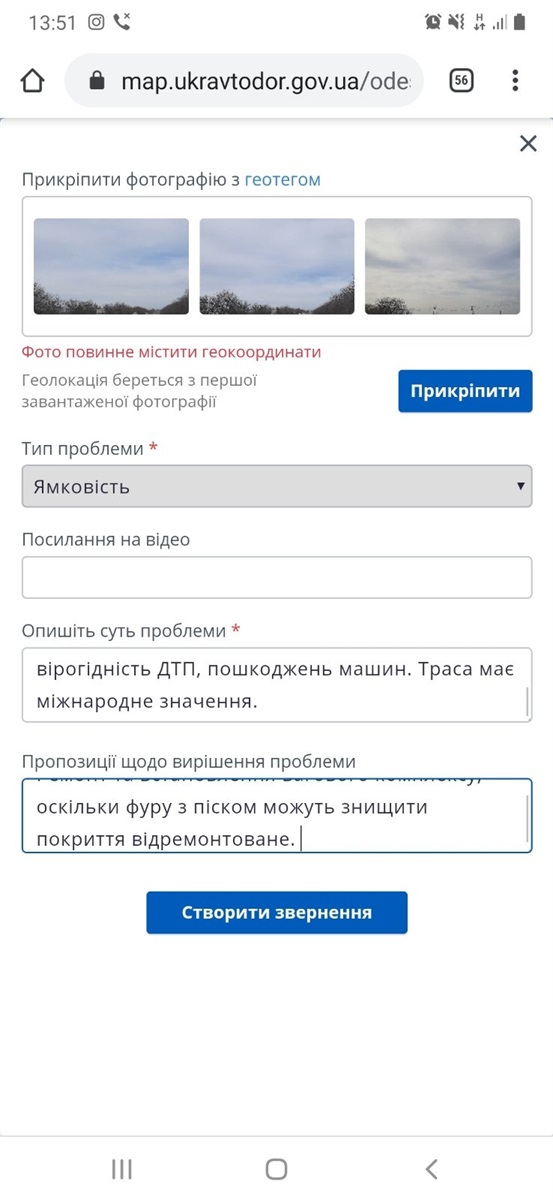Tap the Instagram notification icon in status bar

pos(96,21)
